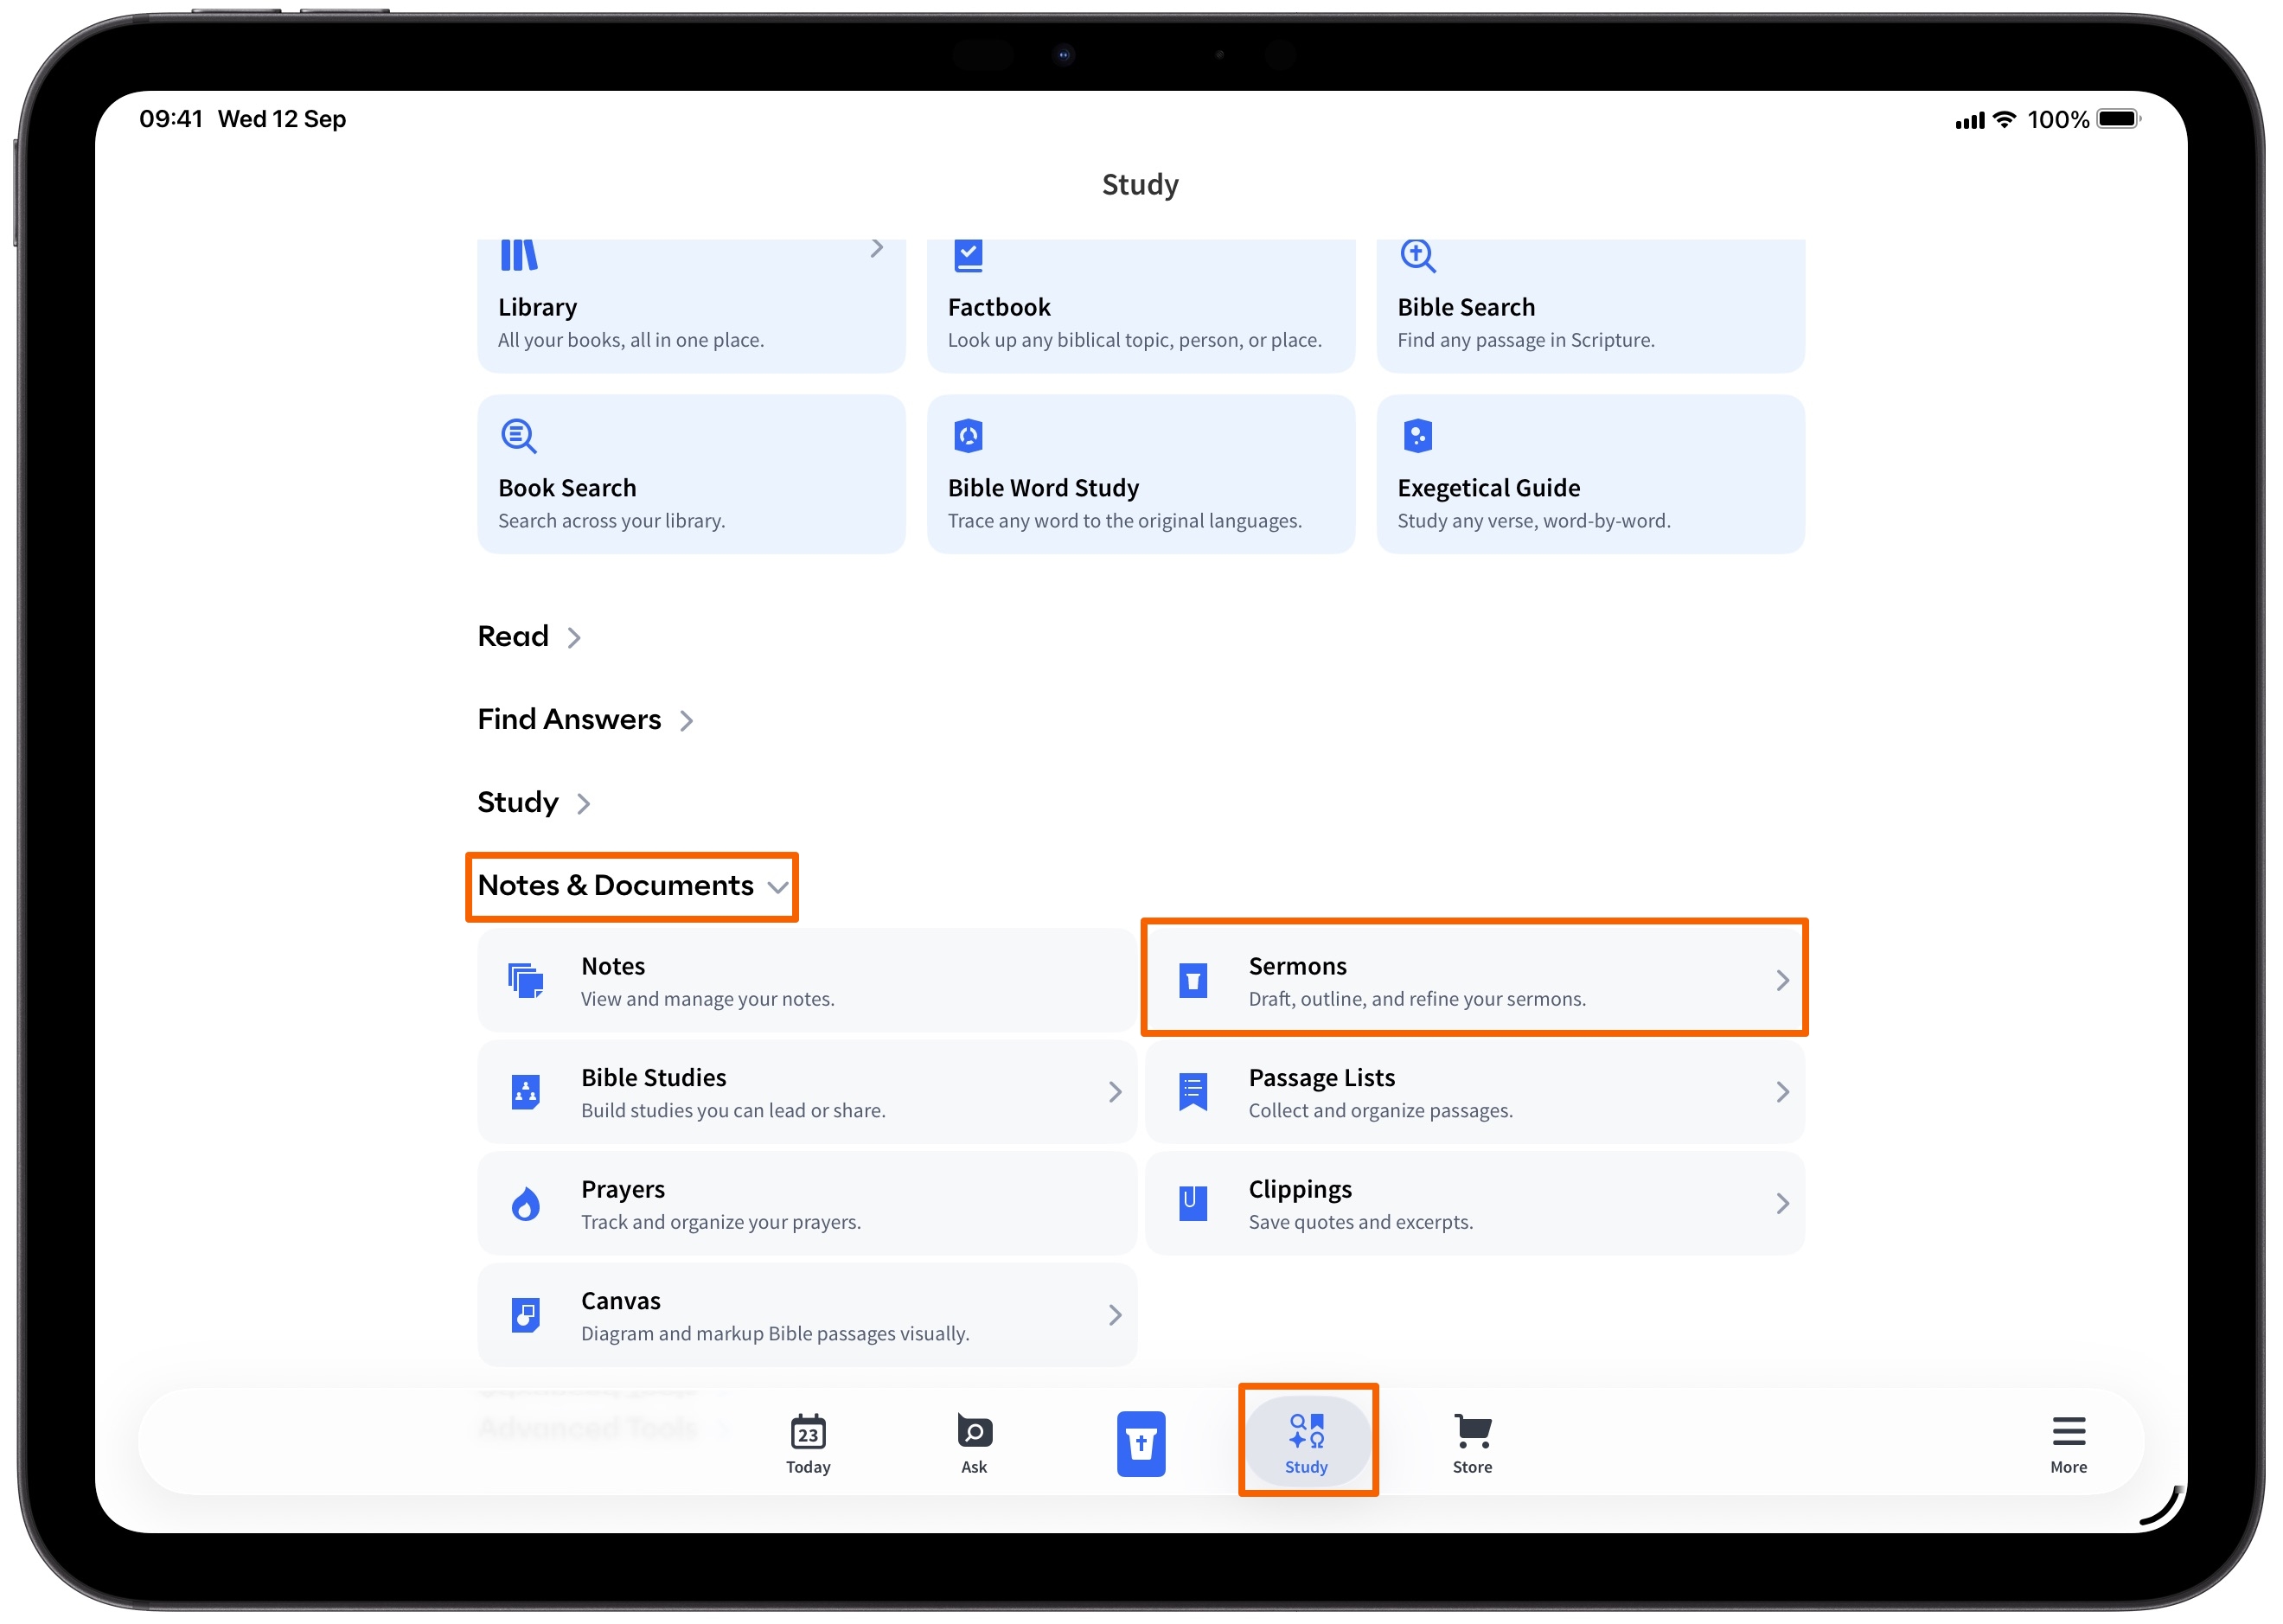Tap the Clippings row chevron
The image size is (2283, 1624).
tap(1782, 1204)
